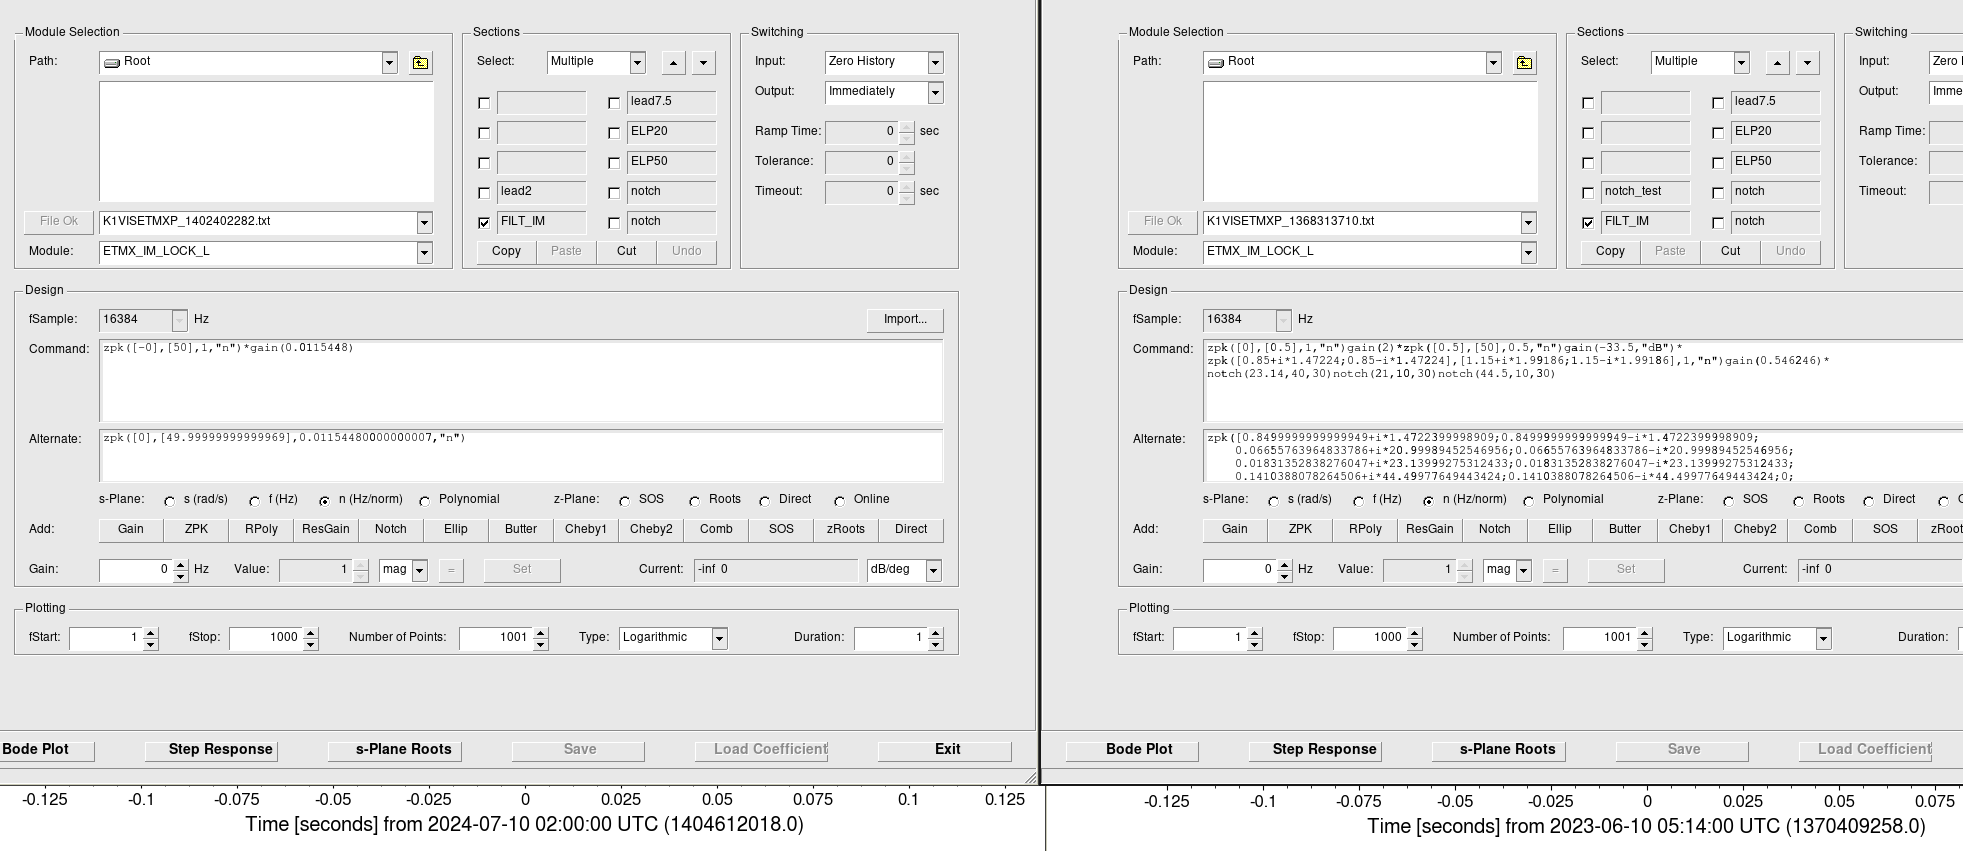Enable the lead2 section checkbox
This screenshot has width=1963, height=851.
[485, 193]
